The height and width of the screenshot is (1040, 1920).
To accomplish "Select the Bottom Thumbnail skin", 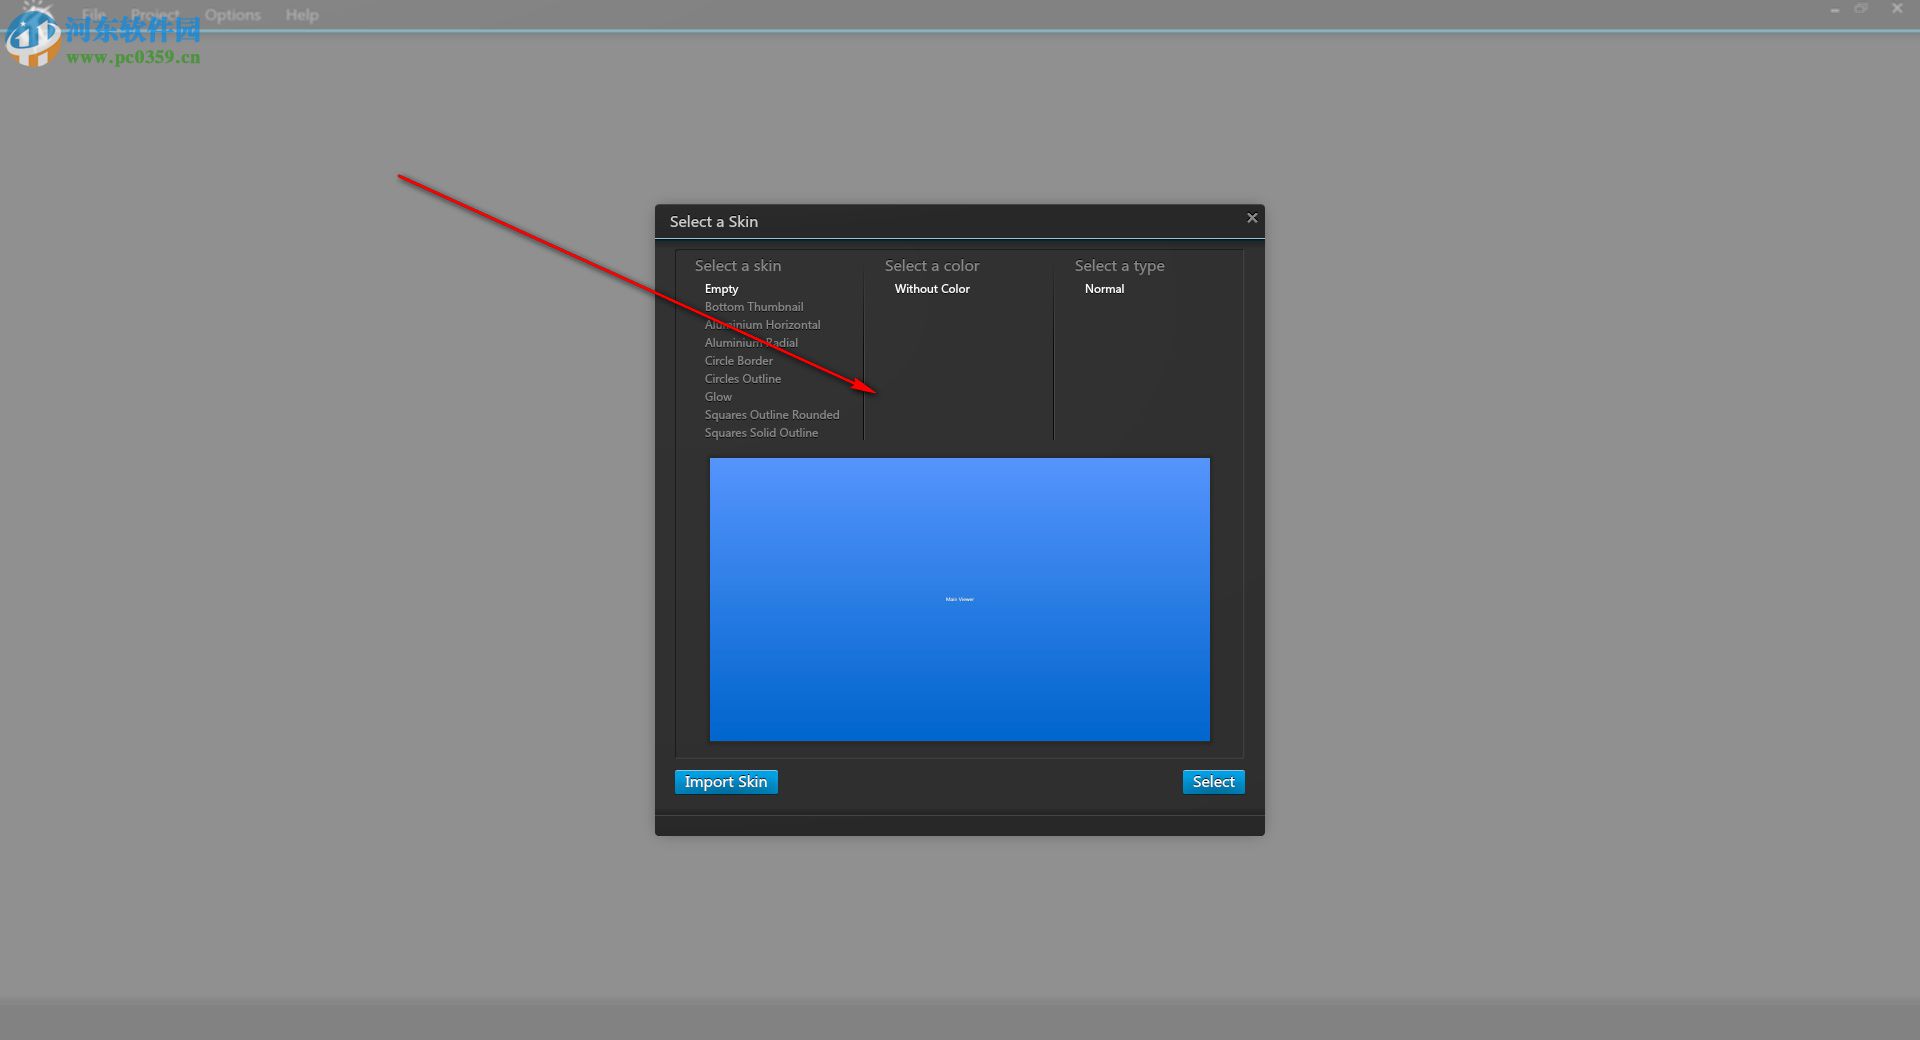I will click(754, 307).
